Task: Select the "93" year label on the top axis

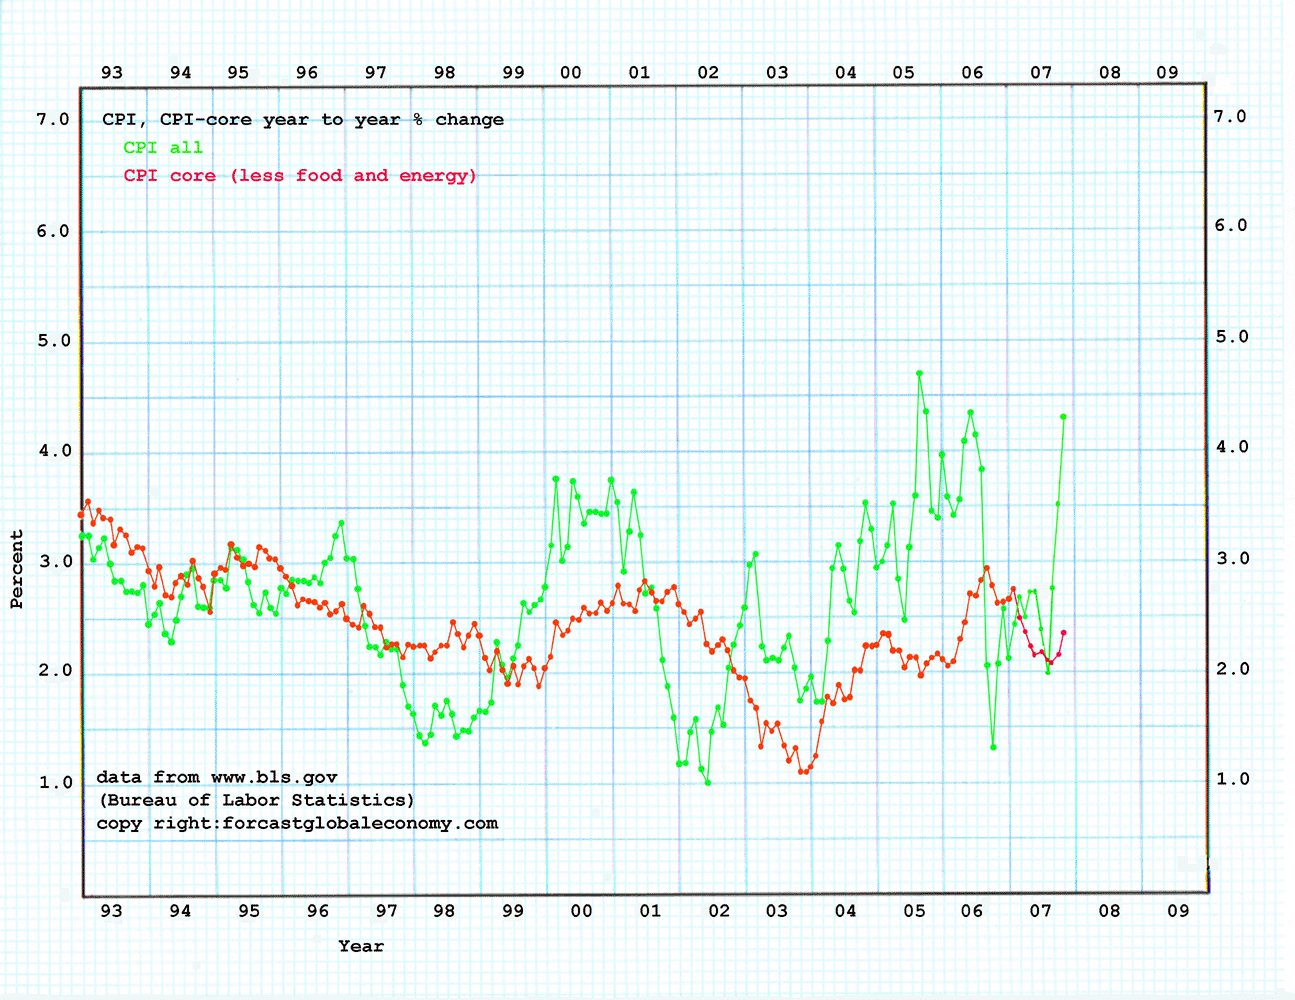Action: pyautogui.click(x=112, y=72)
